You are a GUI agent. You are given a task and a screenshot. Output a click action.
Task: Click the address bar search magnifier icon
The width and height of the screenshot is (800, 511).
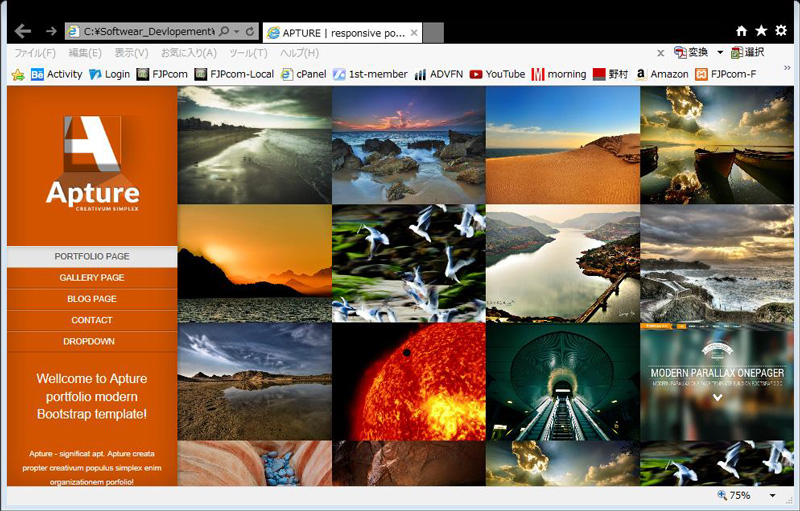(224, 32)
